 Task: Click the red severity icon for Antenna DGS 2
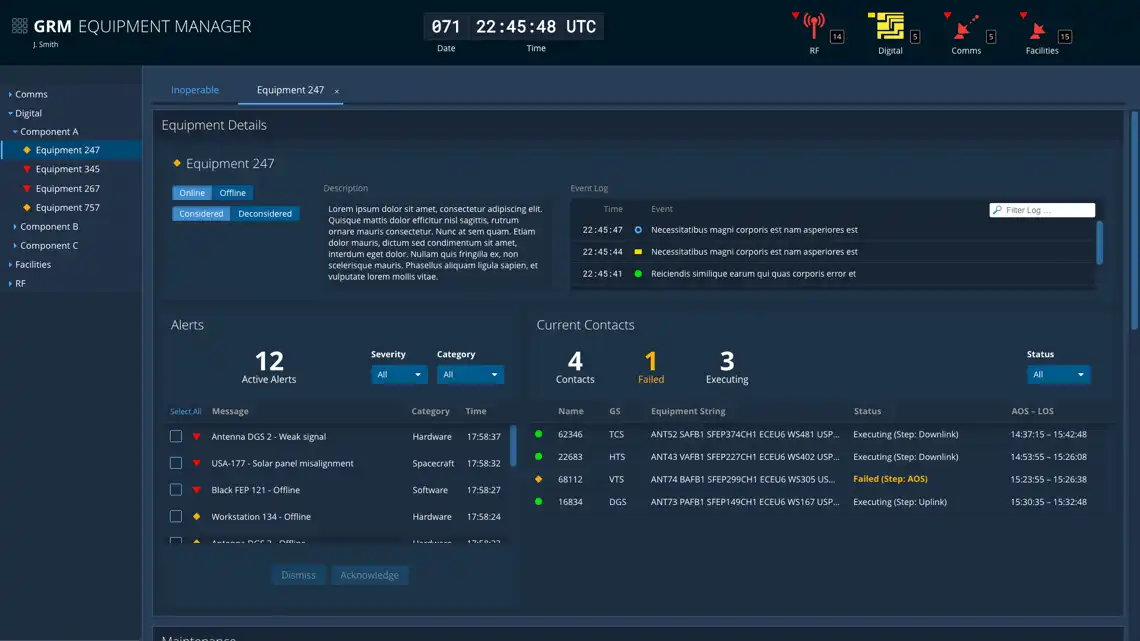click(196, 437)
